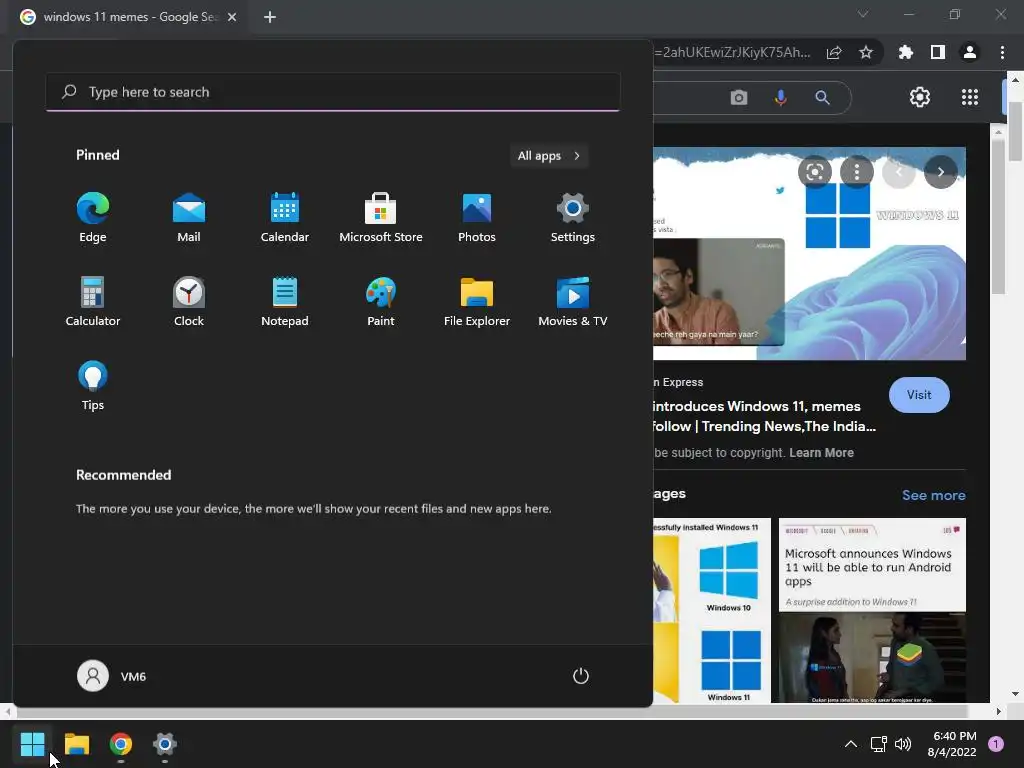Image resolution: width=1024 pixels, height=768 pixels.
Task: Select the windows 11 memes Chrome tab
Action: [129, 17]
